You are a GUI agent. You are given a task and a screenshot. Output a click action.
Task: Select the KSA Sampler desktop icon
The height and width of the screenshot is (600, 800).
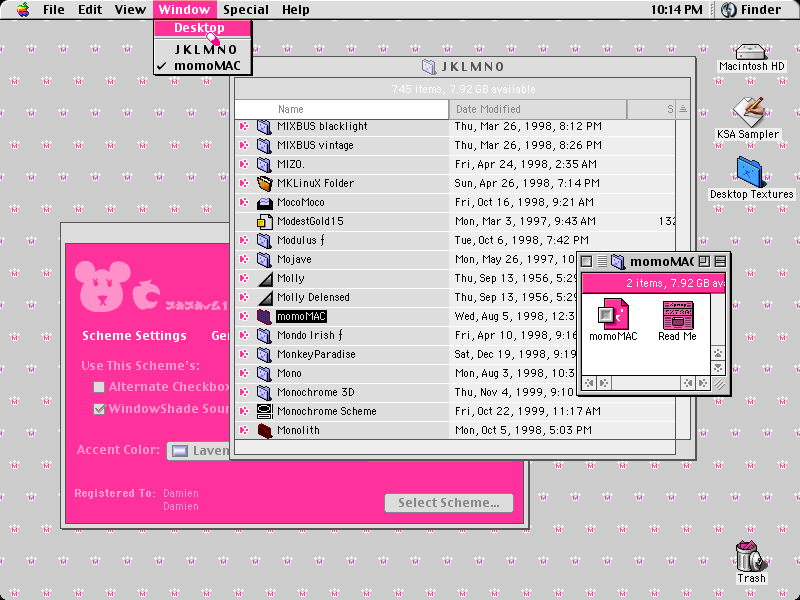coord(748,112)
